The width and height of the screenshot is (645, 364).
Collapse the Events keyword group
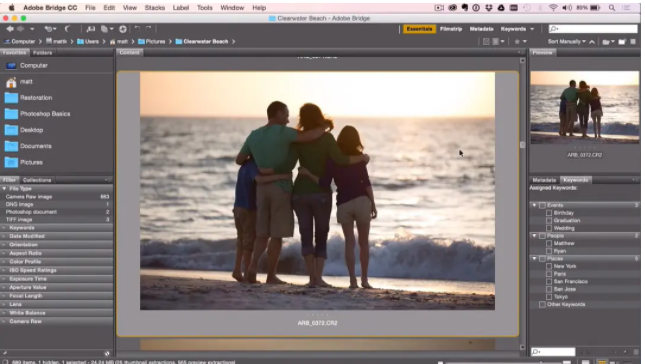point(534,205)
